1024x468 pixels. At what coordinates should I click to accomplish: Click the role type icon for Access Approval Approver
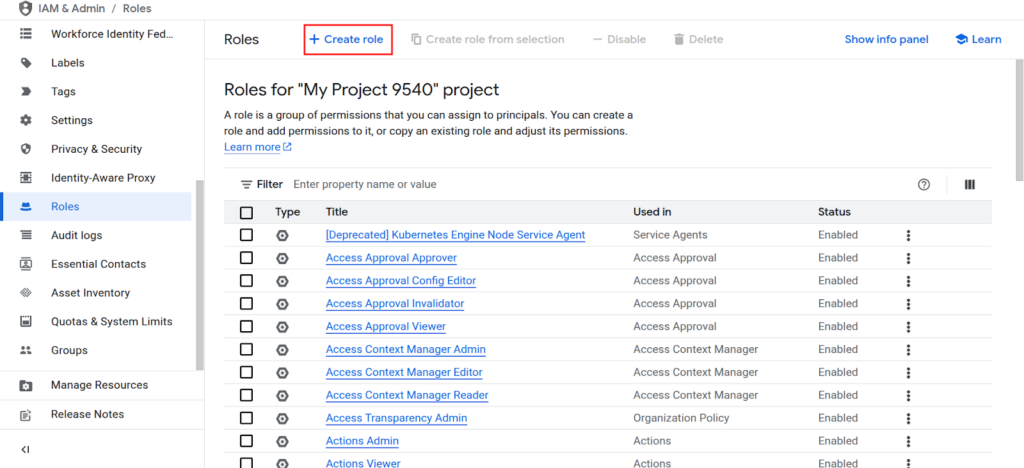pyautogui.click(x=282, y=258)
